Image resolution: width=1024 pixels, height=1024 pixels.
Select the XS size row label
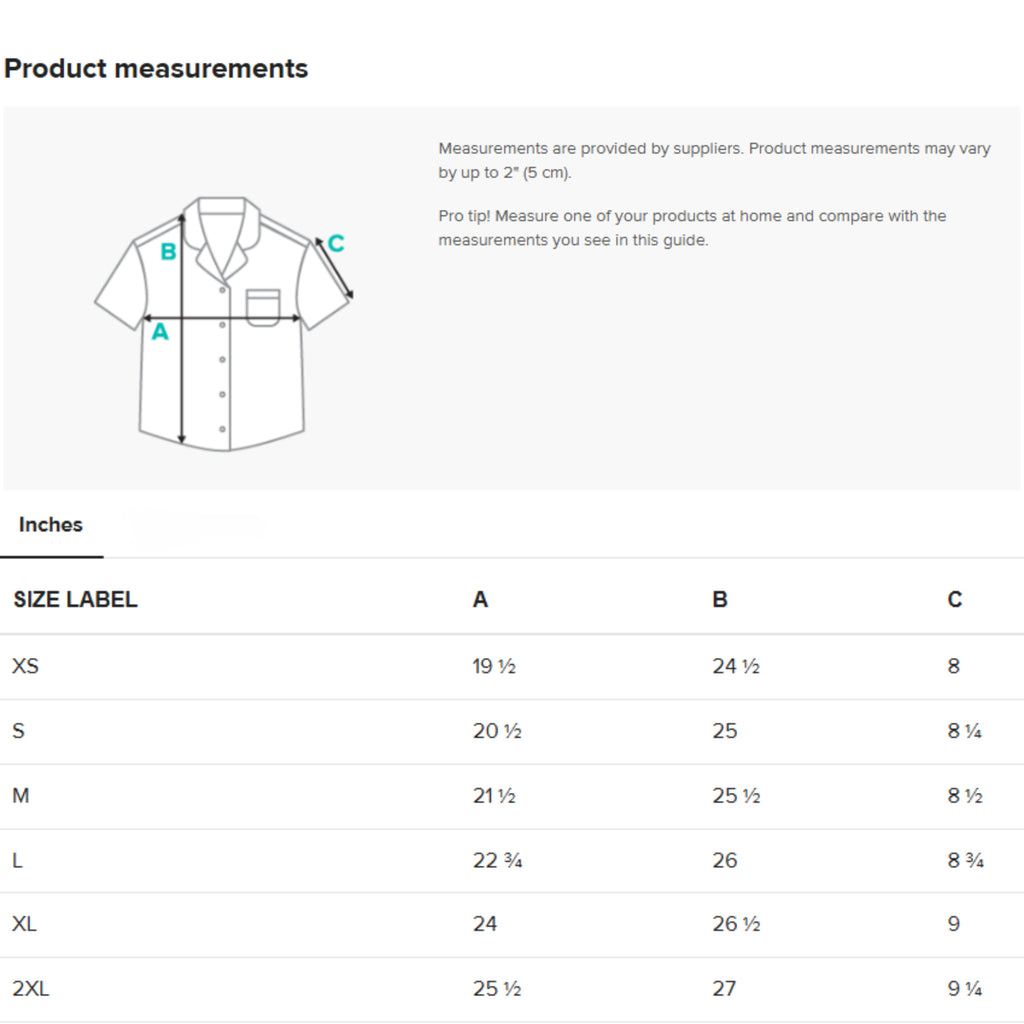(x=26, y=666)
